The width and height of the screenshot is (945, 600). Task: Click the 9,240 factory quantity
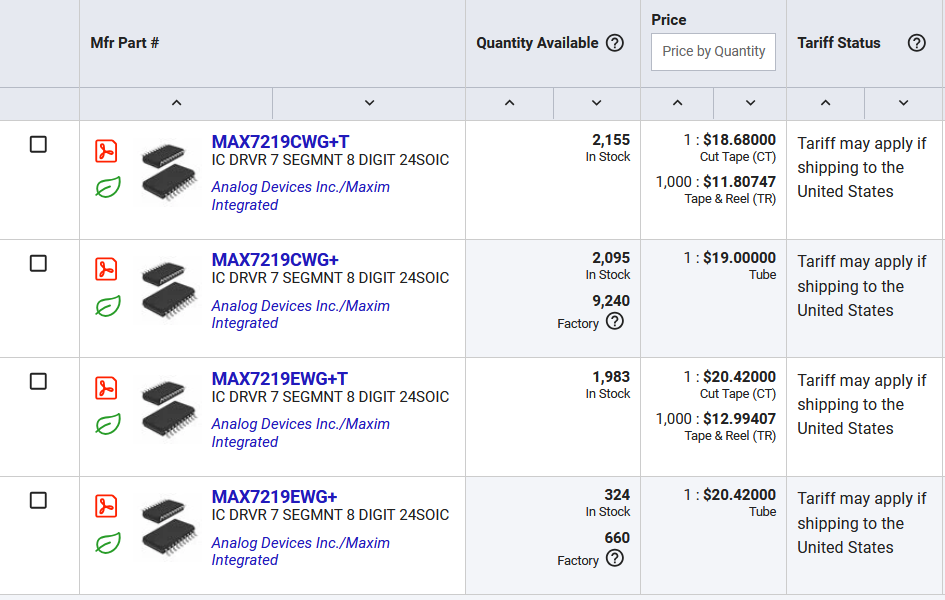point(611,301)
